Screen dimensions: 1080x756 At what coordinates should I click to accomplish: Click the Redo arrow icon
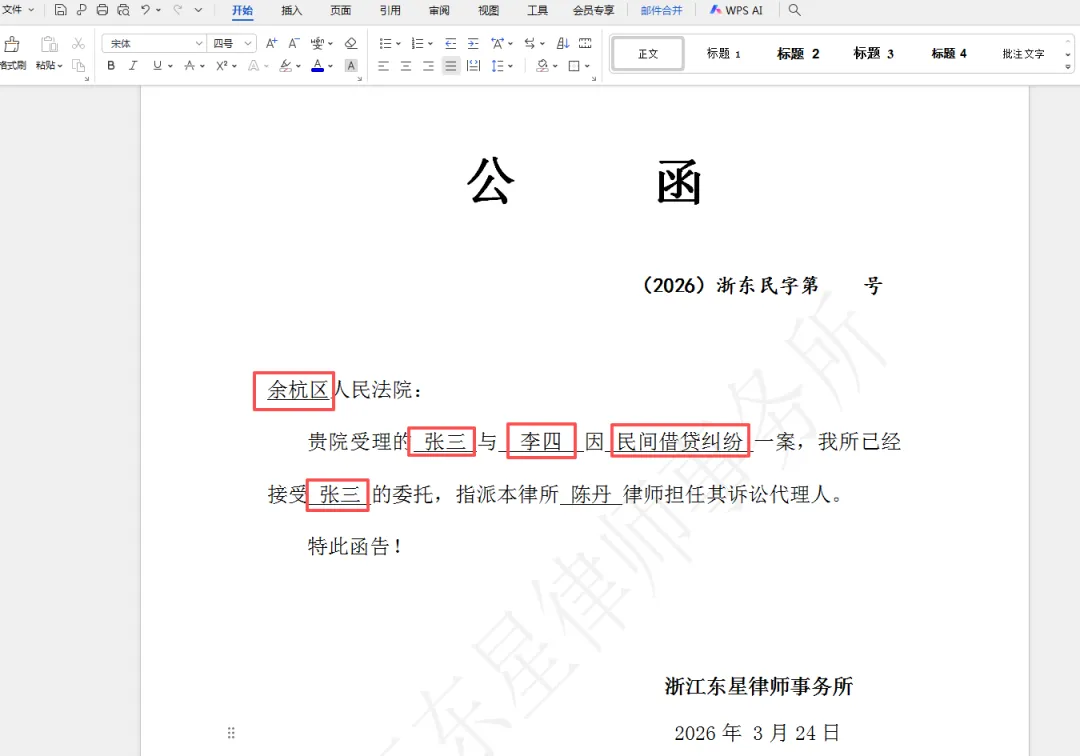(177, 10)
